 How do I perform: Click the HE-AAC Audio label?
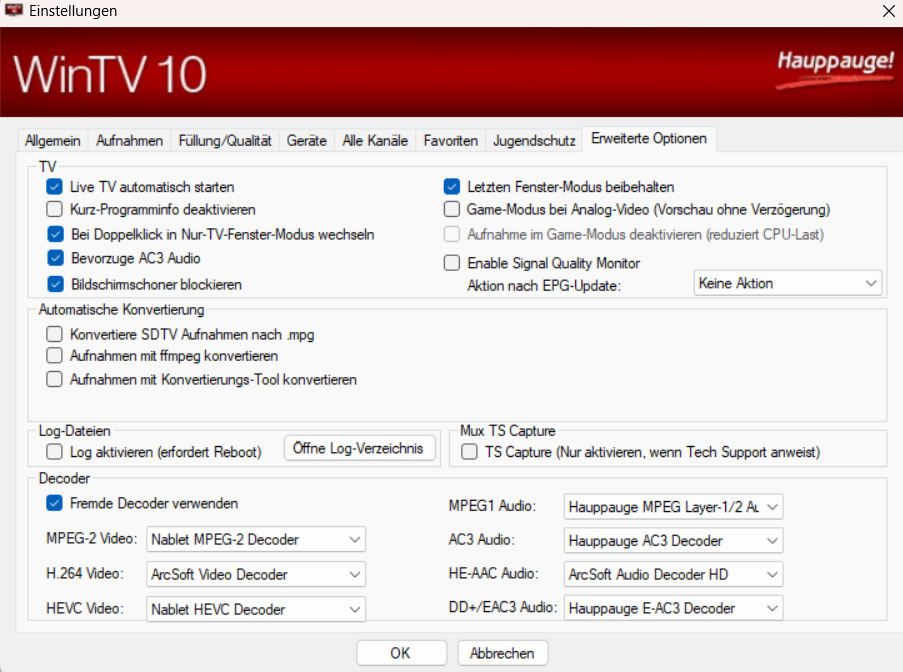pyautogui.click(x=494, y=574)
